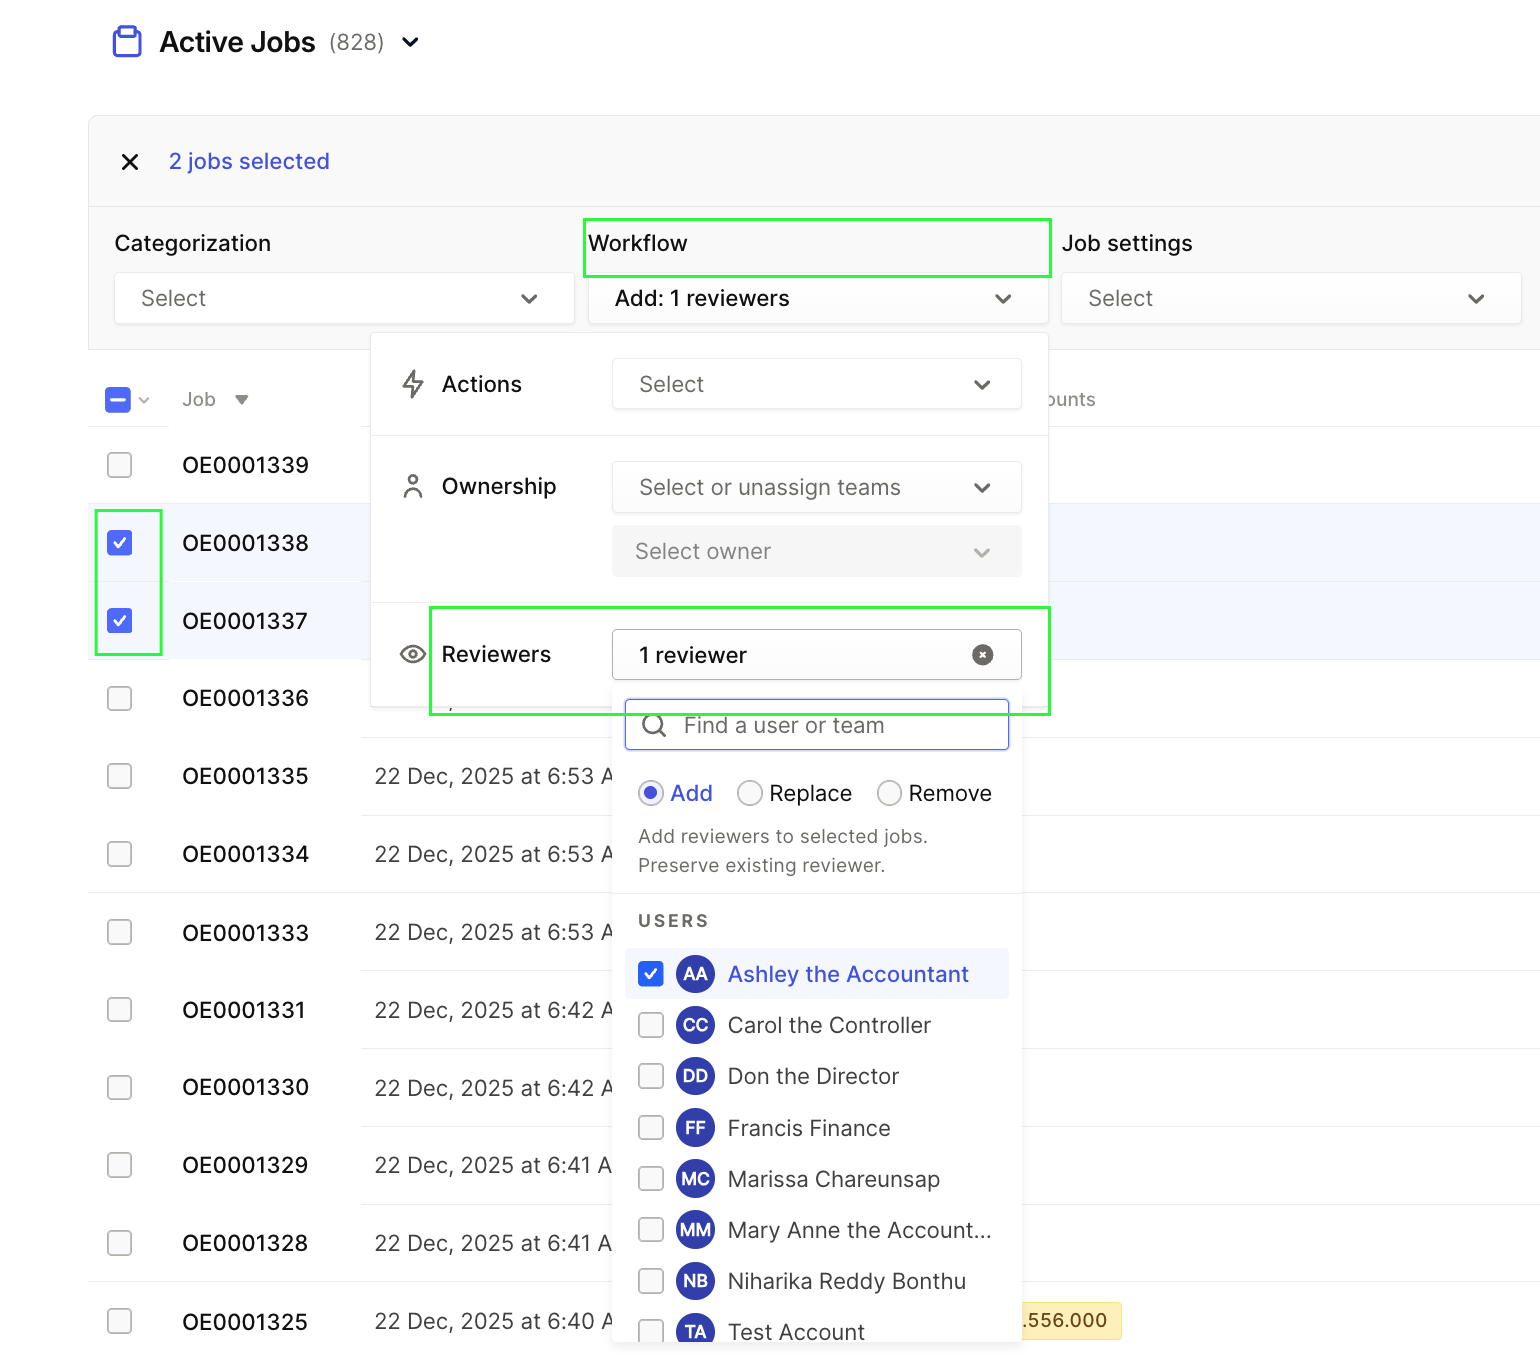
Task: Click the DD avatar for Don
Action: pos(695,1076)
